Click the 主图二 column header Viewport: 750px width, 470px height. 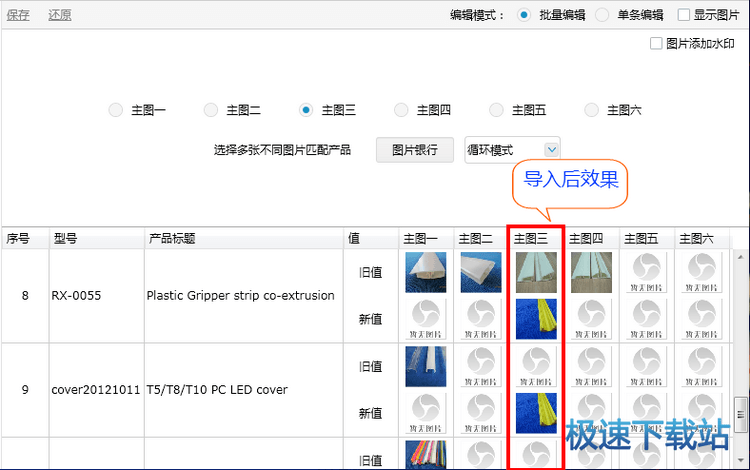(x=481, y=238)
